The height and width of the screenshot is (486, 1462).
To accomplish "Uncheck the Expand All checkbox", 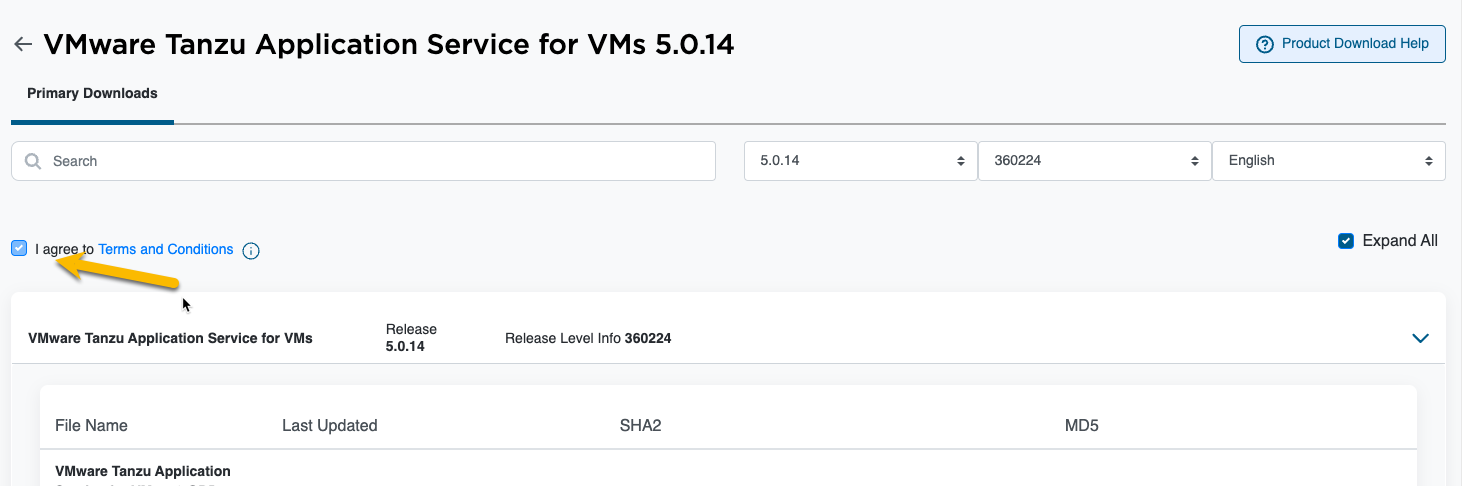I will [x=1346, y=241].
